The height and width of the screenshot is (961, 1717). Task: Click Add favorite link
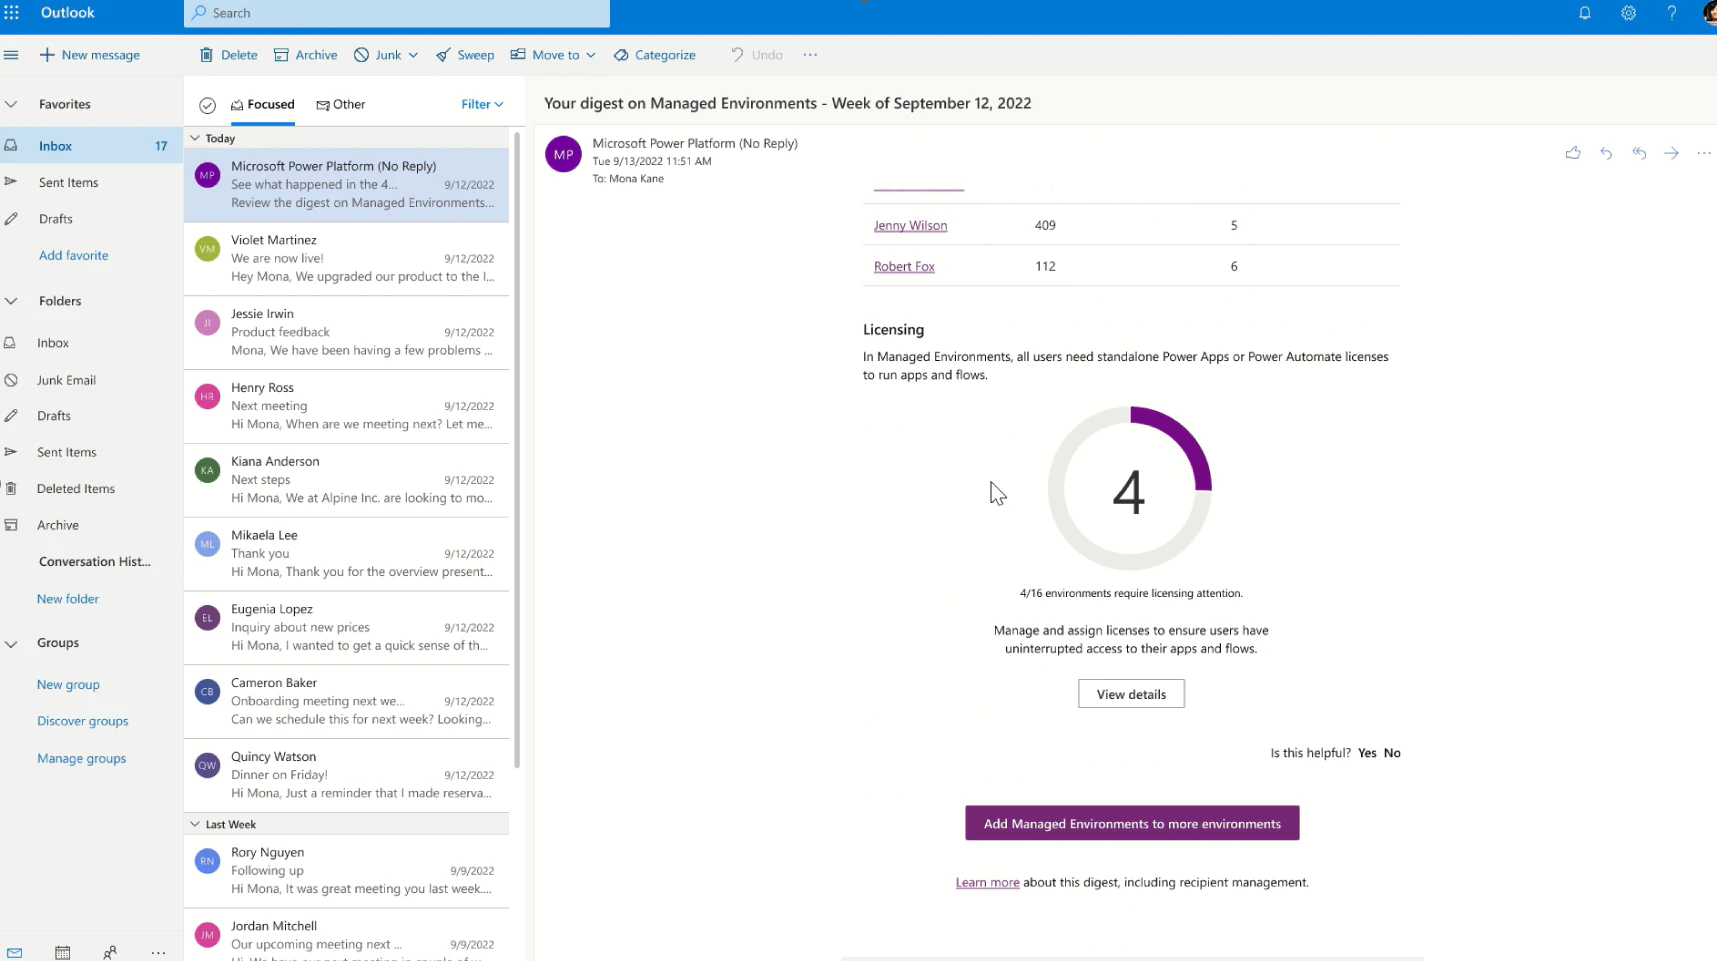pos(74,255)
